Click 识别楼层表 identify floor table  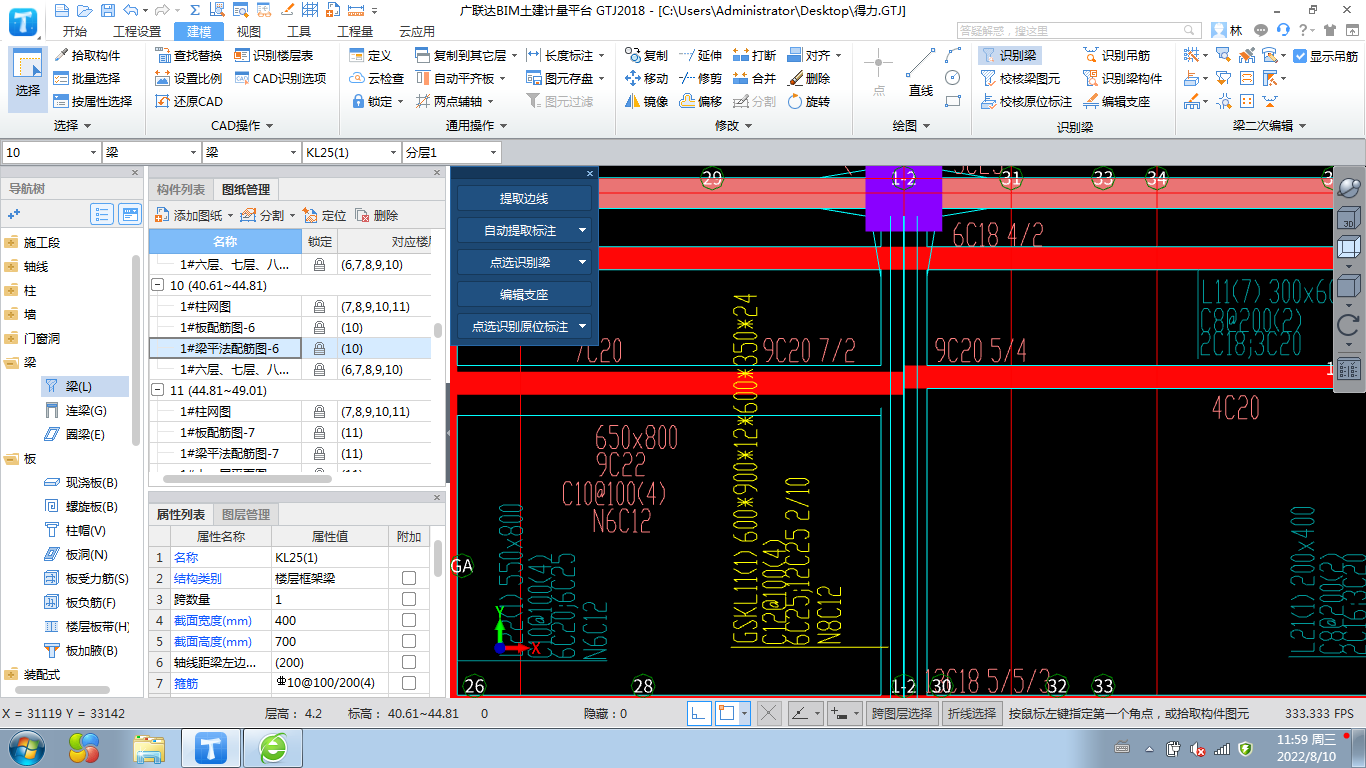pos(274,56)
